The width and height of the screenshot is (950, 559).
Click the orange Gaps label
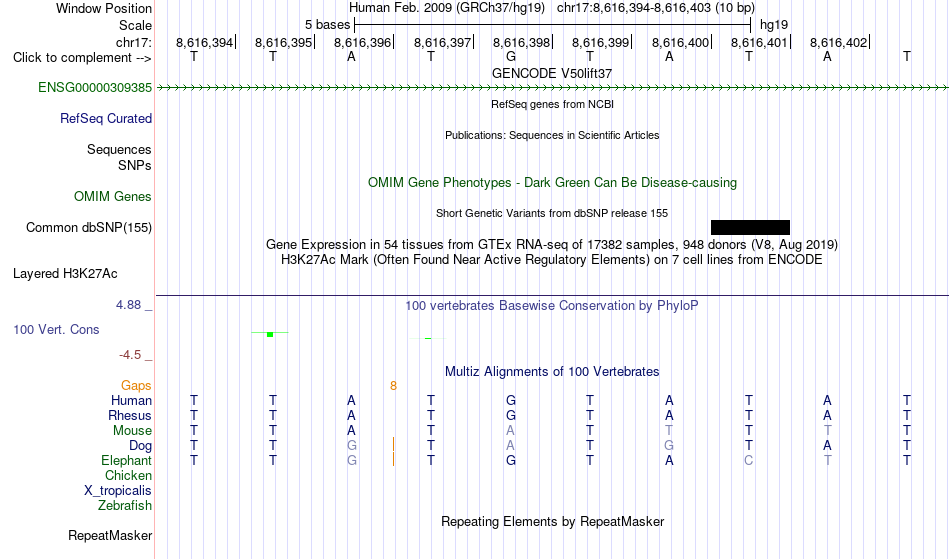(136, 385)
